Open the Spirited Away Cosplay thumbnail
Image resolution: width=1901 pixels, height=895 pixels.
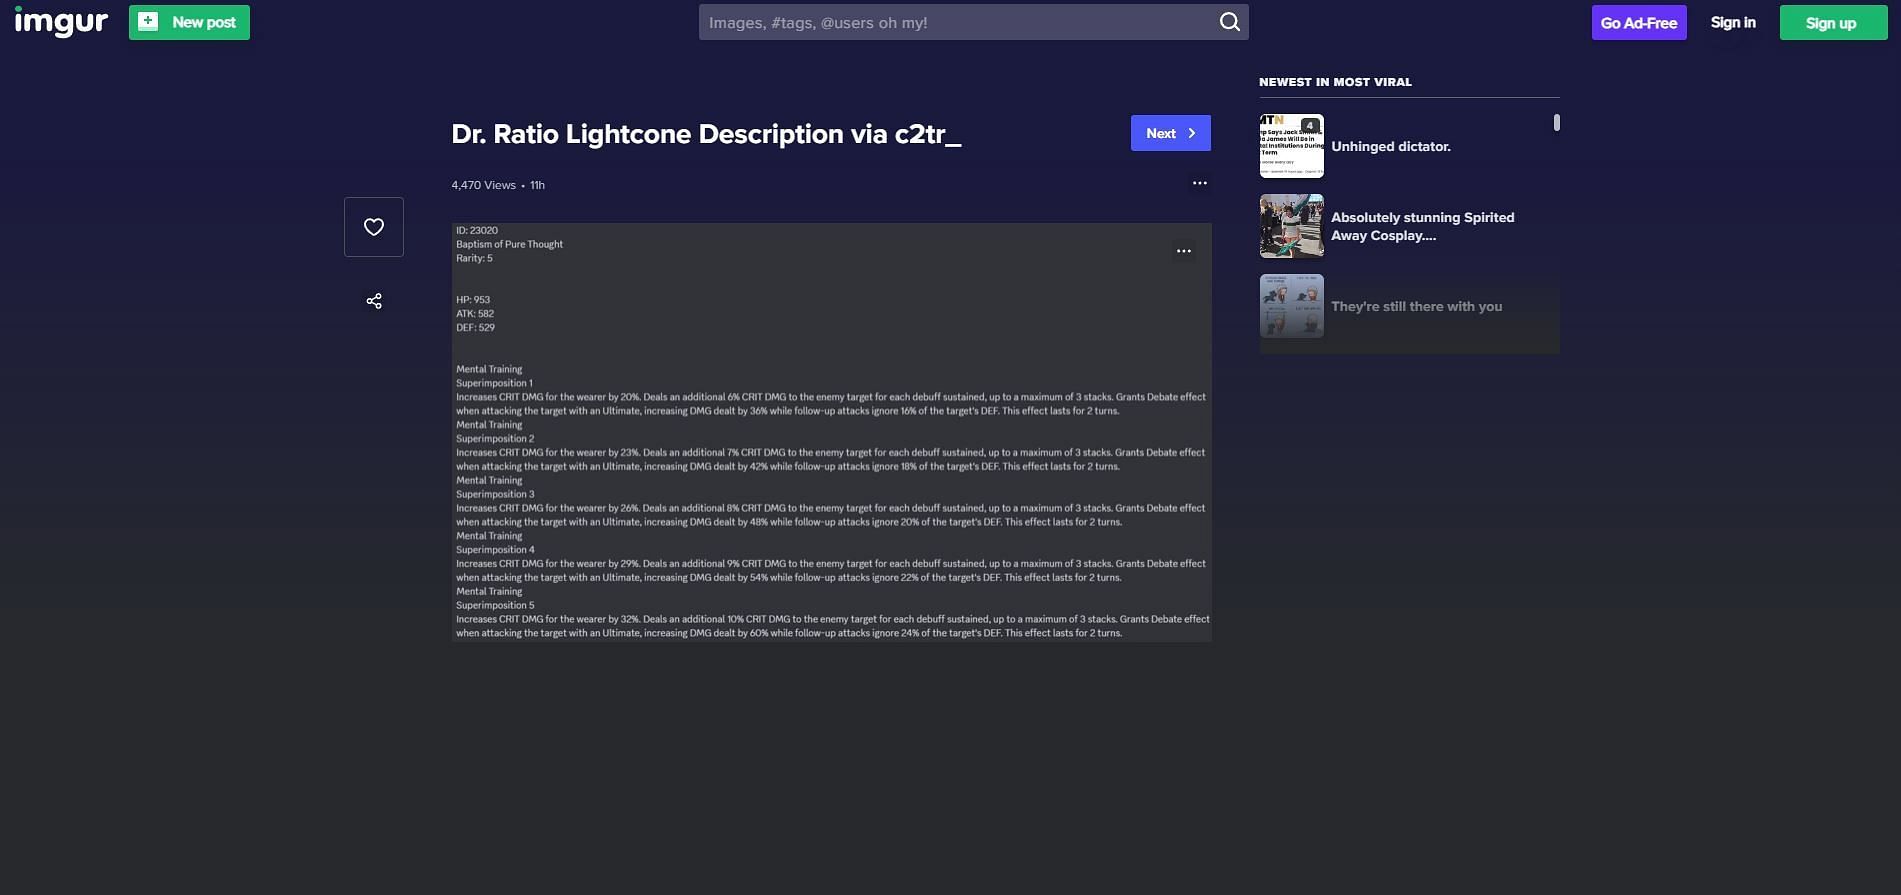tap(1291, 226)
